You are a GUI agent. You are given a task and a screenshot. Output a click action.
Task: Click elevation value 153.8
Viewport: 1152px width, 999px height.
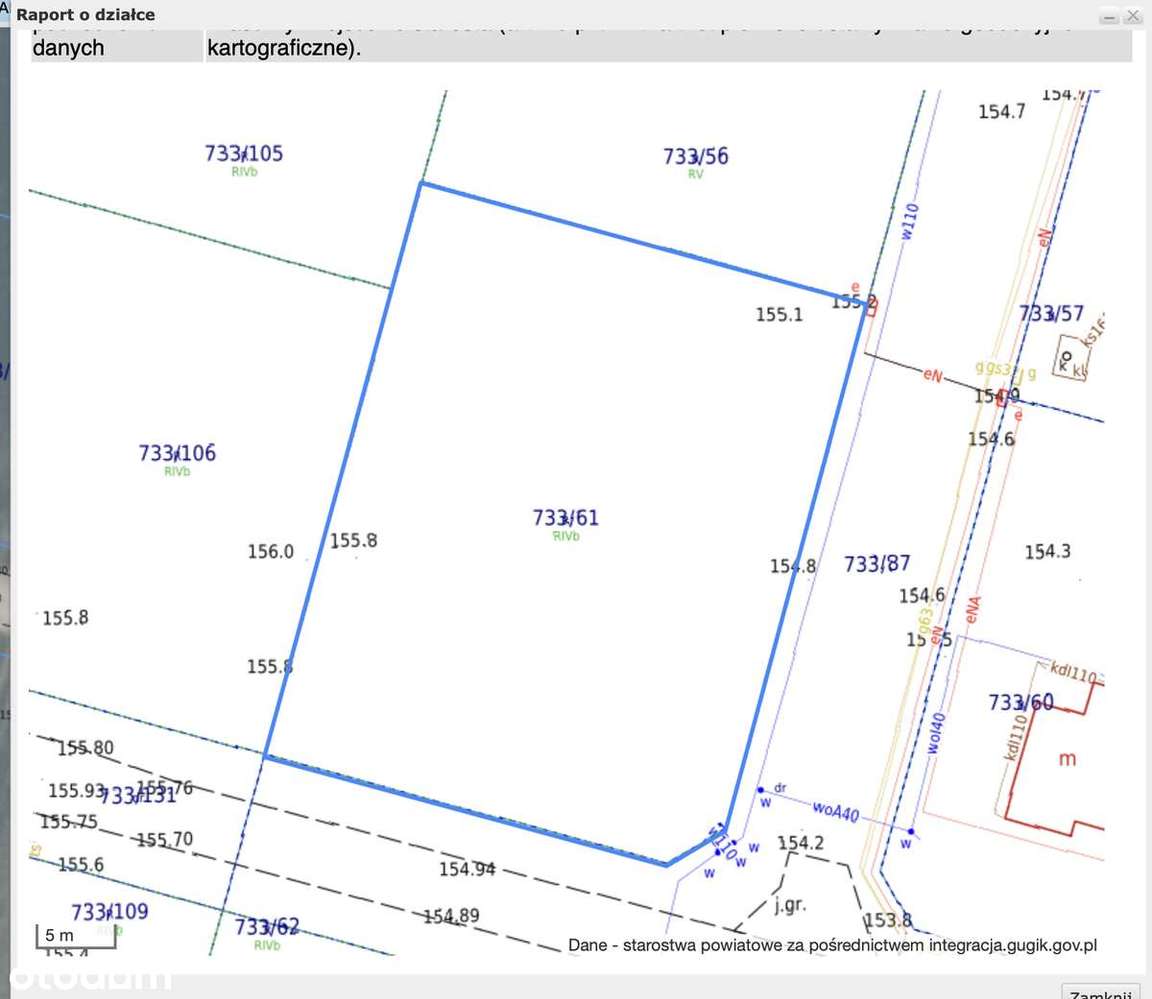[x=888, y=920]
